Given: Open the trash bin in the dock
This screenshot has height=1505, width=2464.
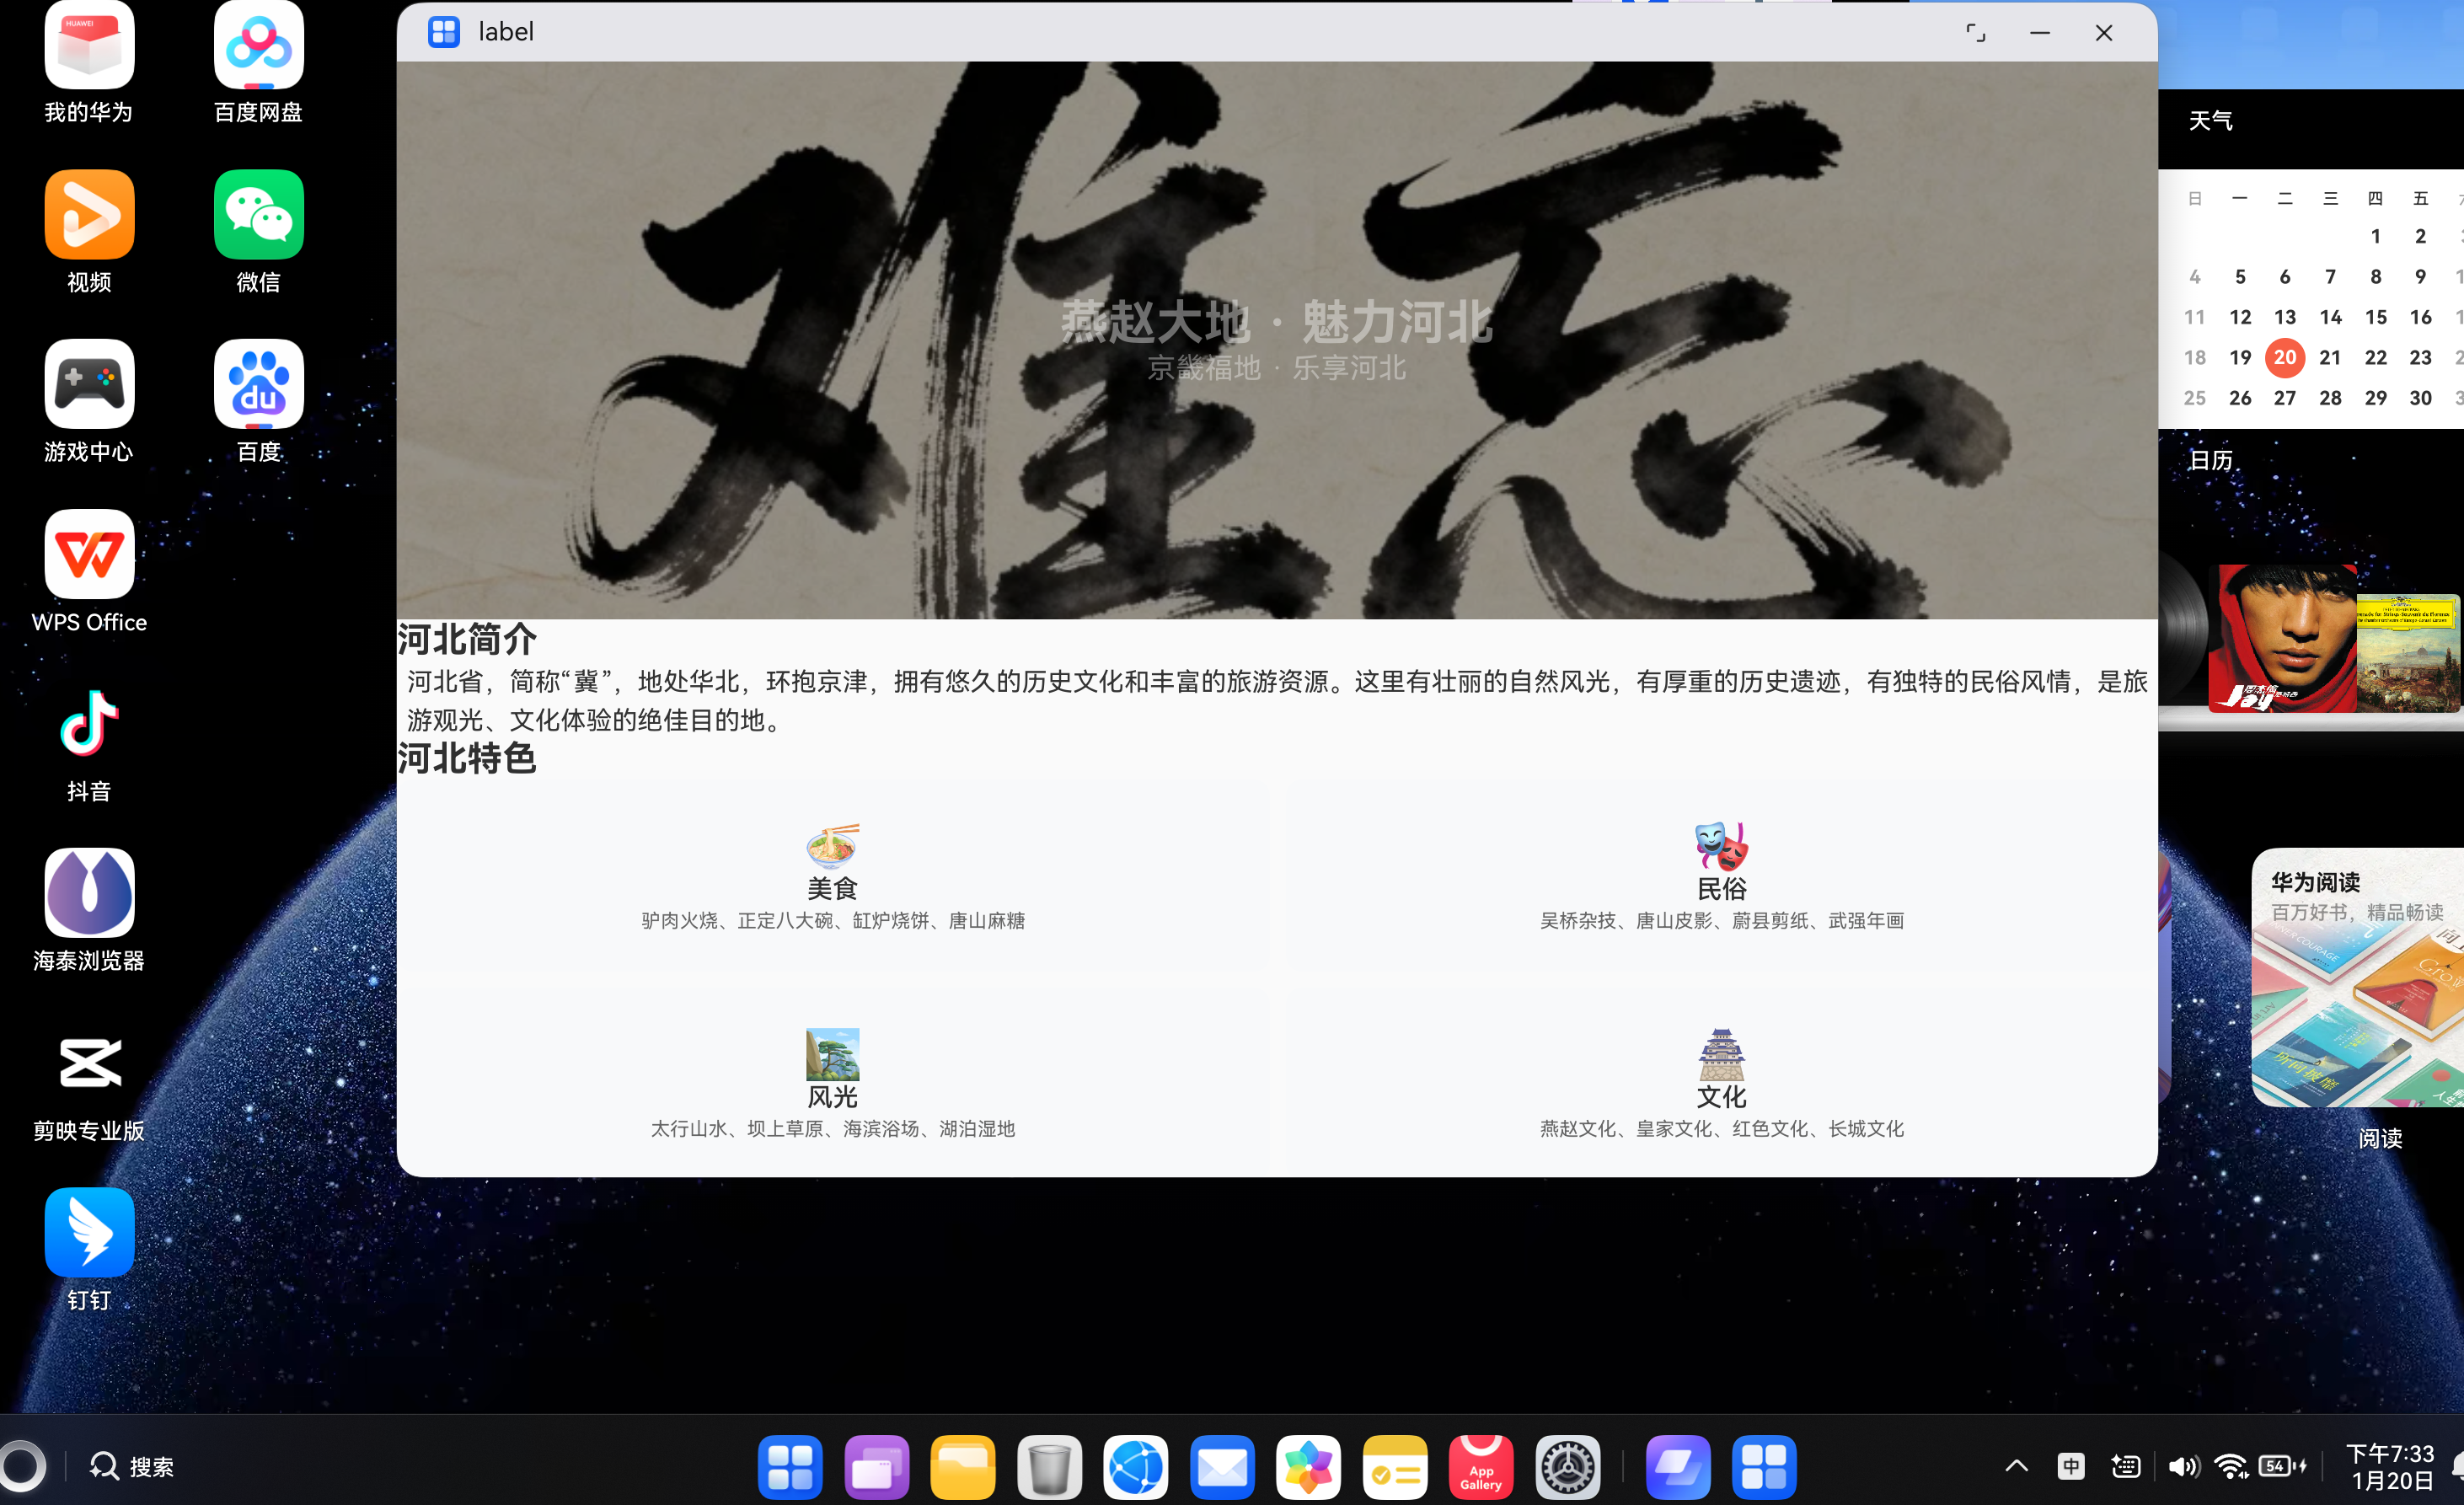Looking at the screenshot, I should 1049,1466.
